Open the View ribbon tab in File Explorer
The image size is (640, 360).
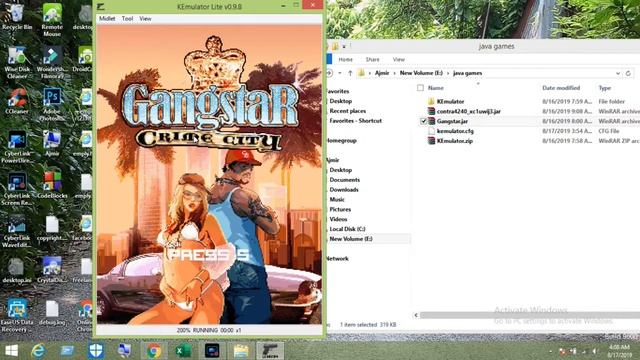pyautogui.click(x=398, y=60)
